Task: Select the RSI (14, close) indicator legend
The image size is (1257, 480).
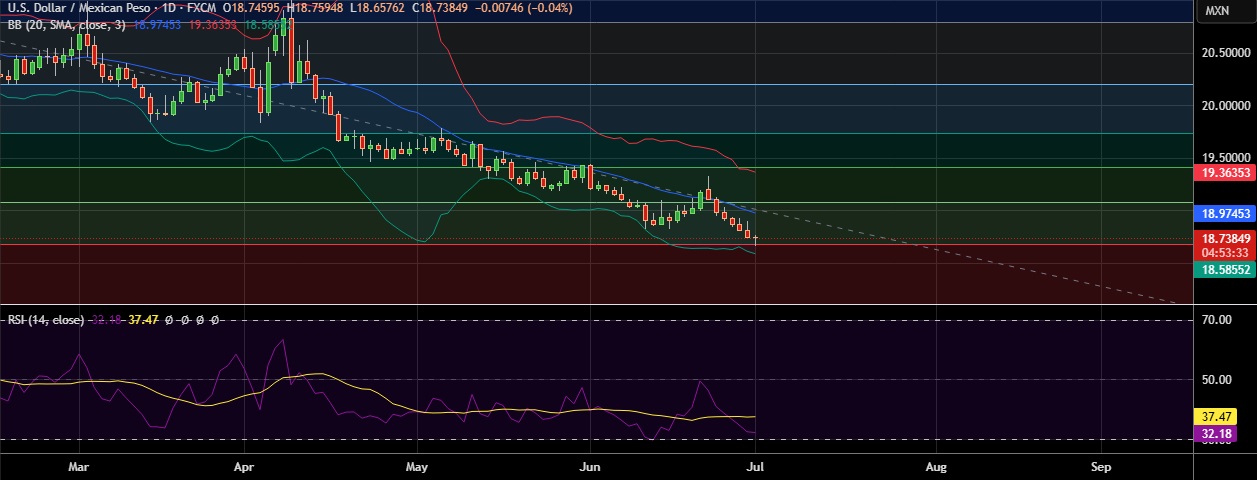Action: pyautogui.click(x=46, y=320)
